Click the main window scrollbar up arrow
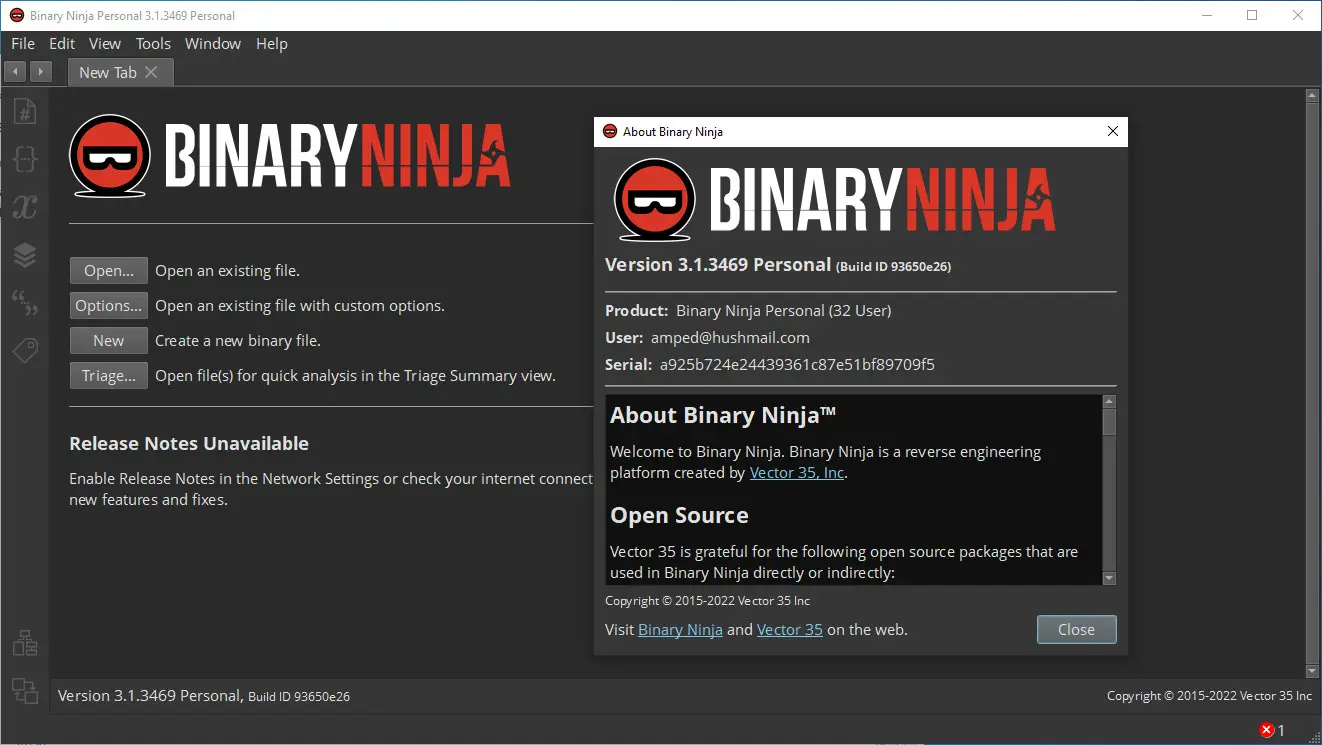Image resolution: width=1322 pixels, height=745 pixels. point(1313,96)
